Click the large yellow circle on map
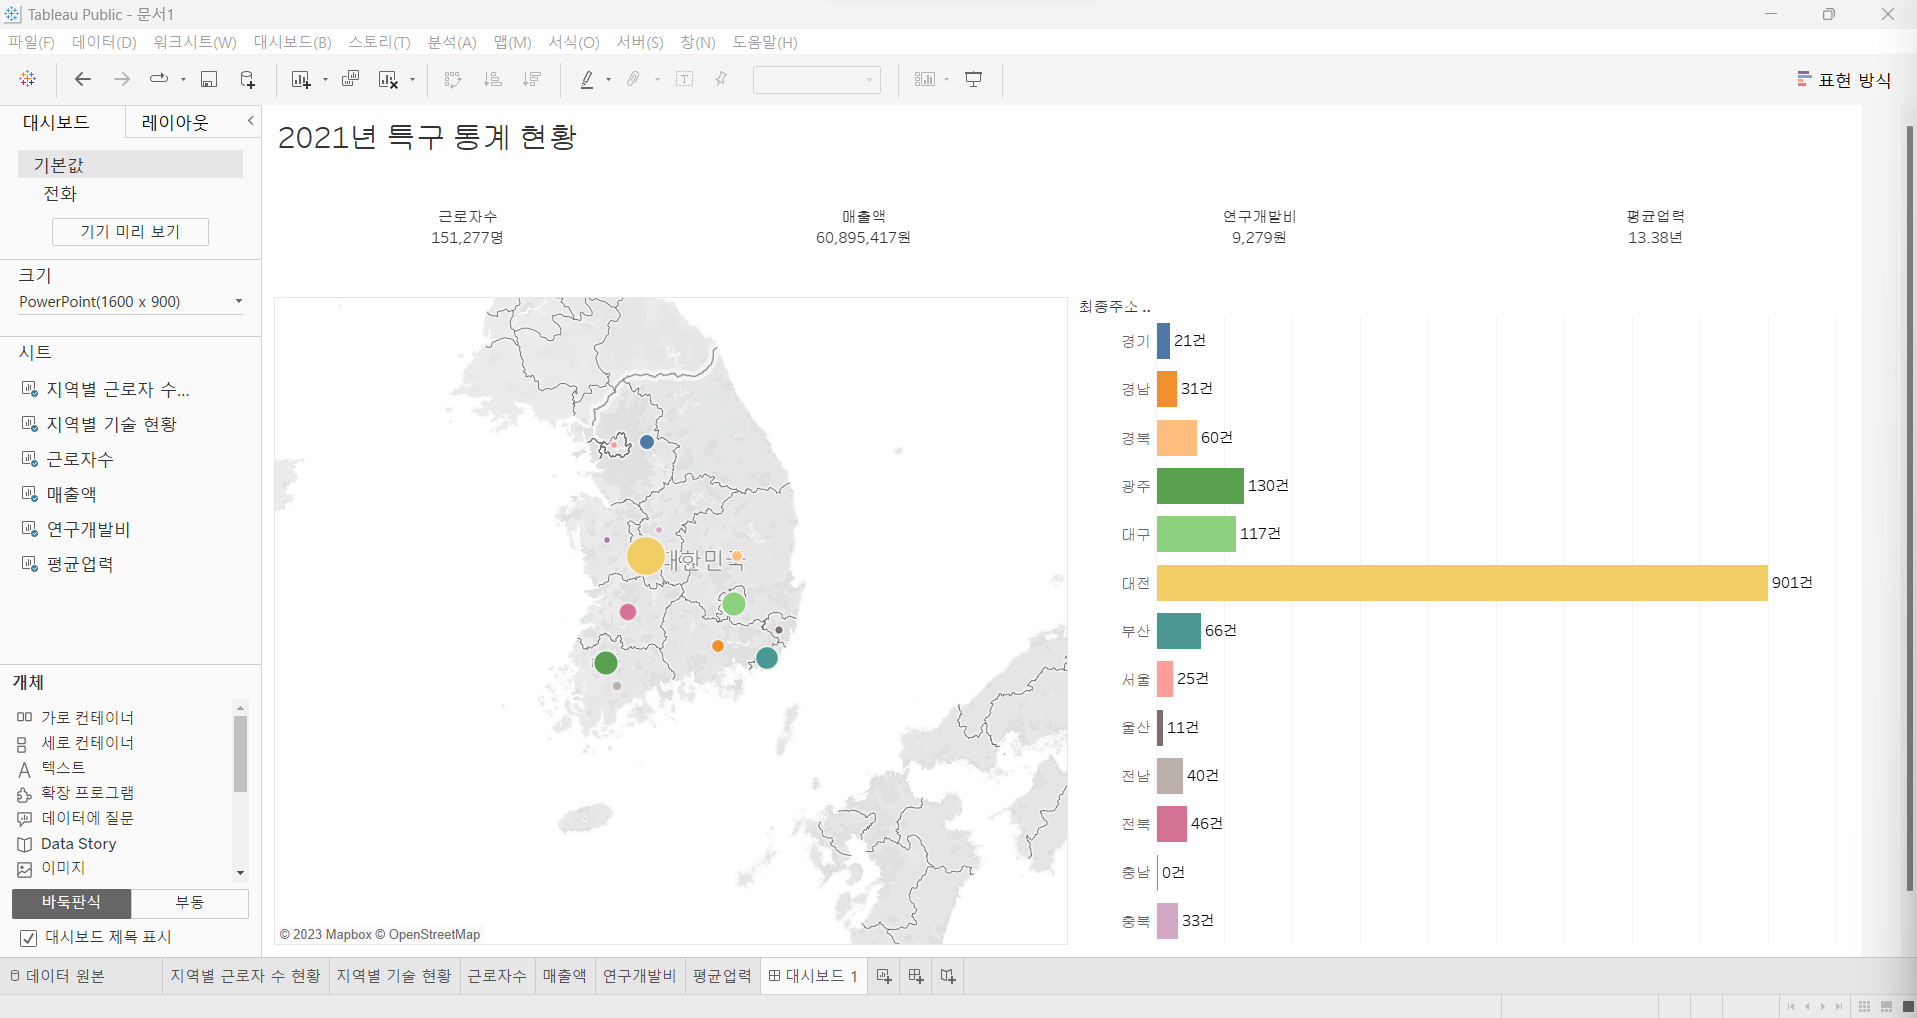 tap(646, 556)
